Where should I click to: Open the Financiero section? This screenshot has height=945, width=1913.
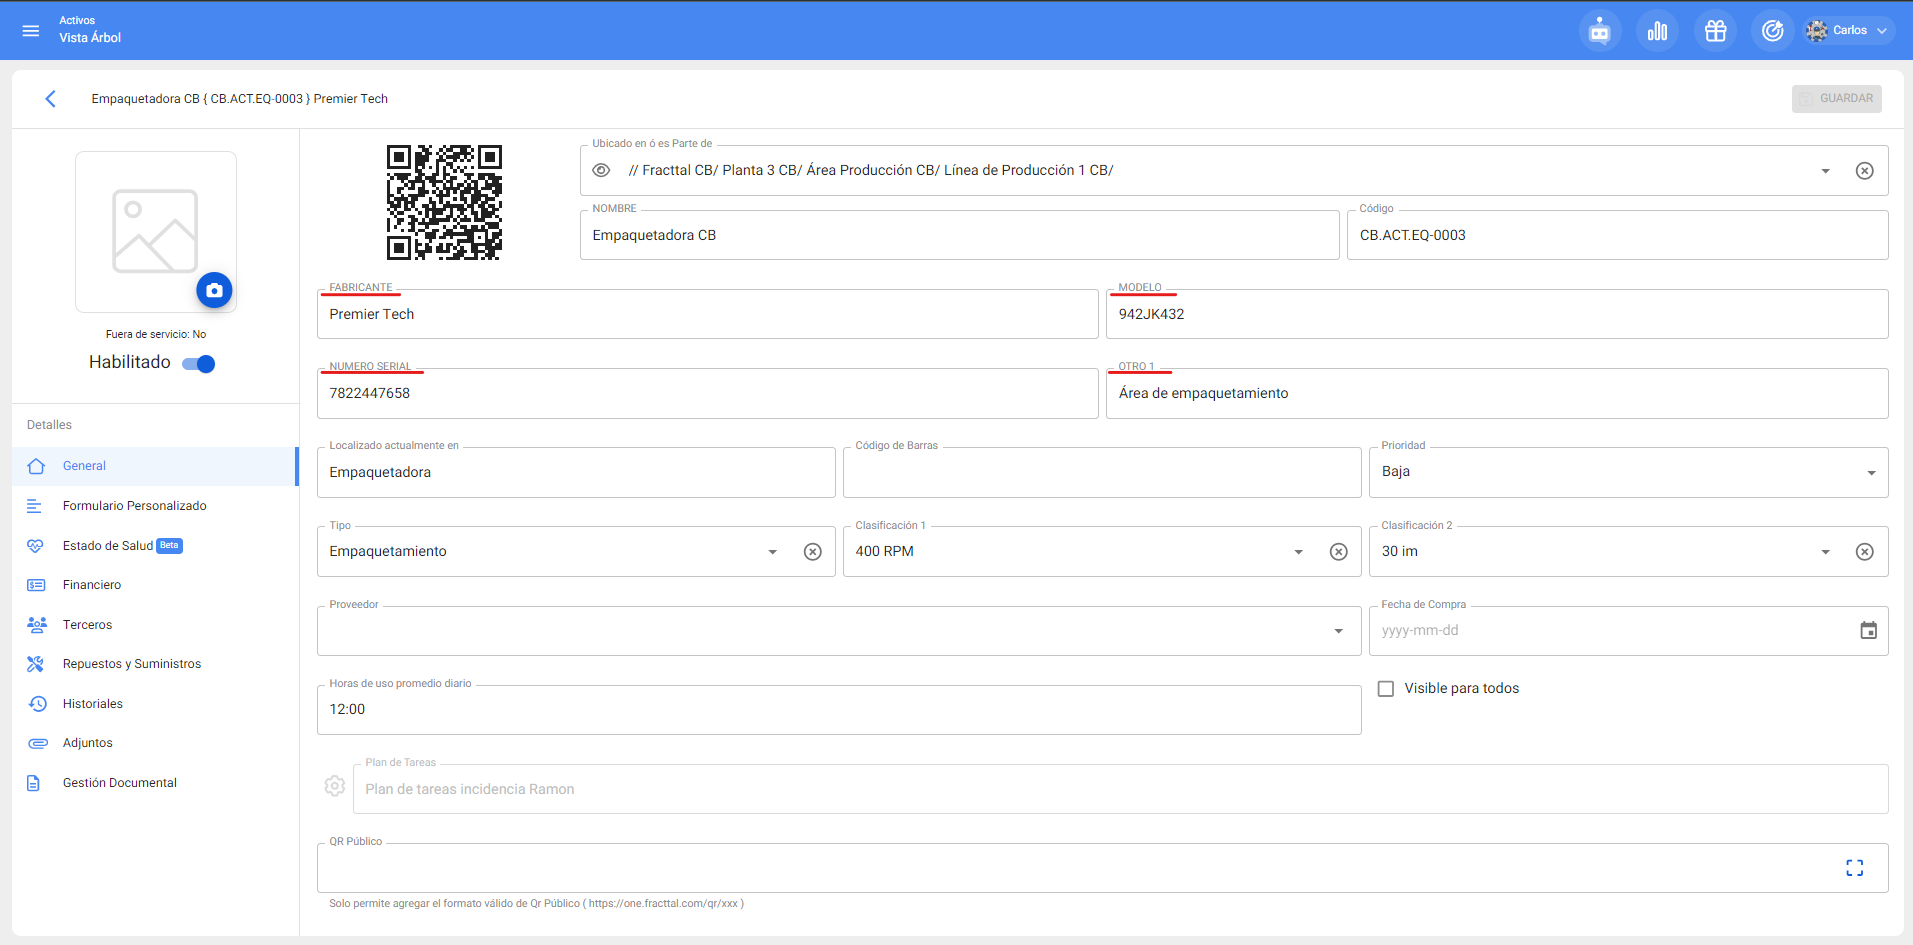[x=92, y=585]
